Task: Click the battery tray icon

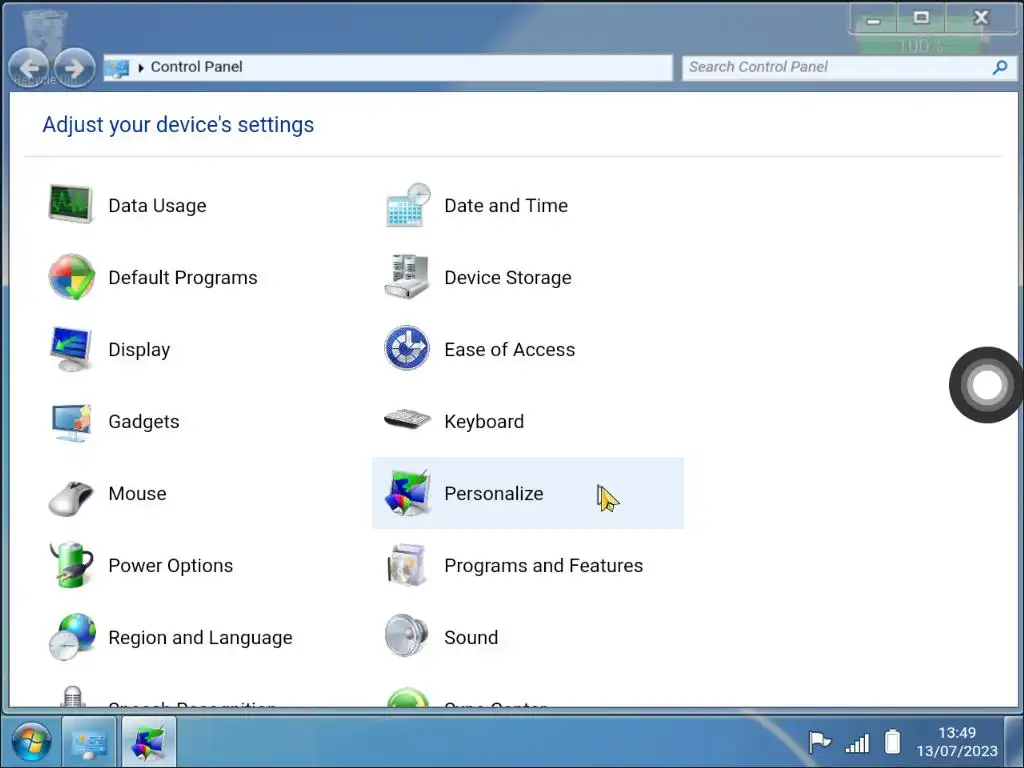Action: [x=892, y=742]
